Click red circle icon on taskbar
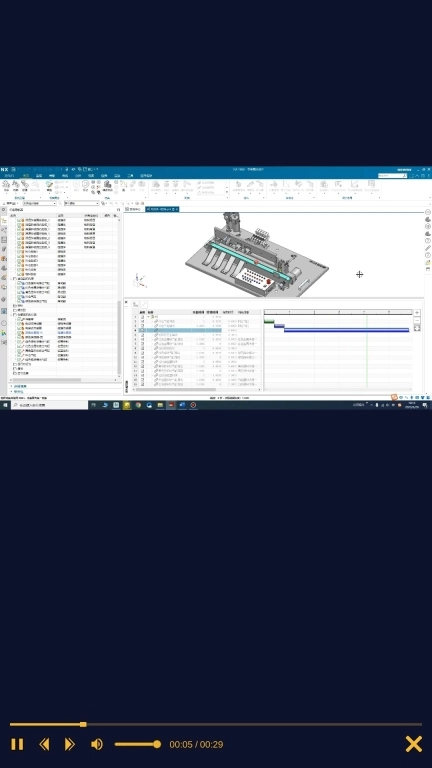This screenshot has width=432, height=768. [193, 405]
